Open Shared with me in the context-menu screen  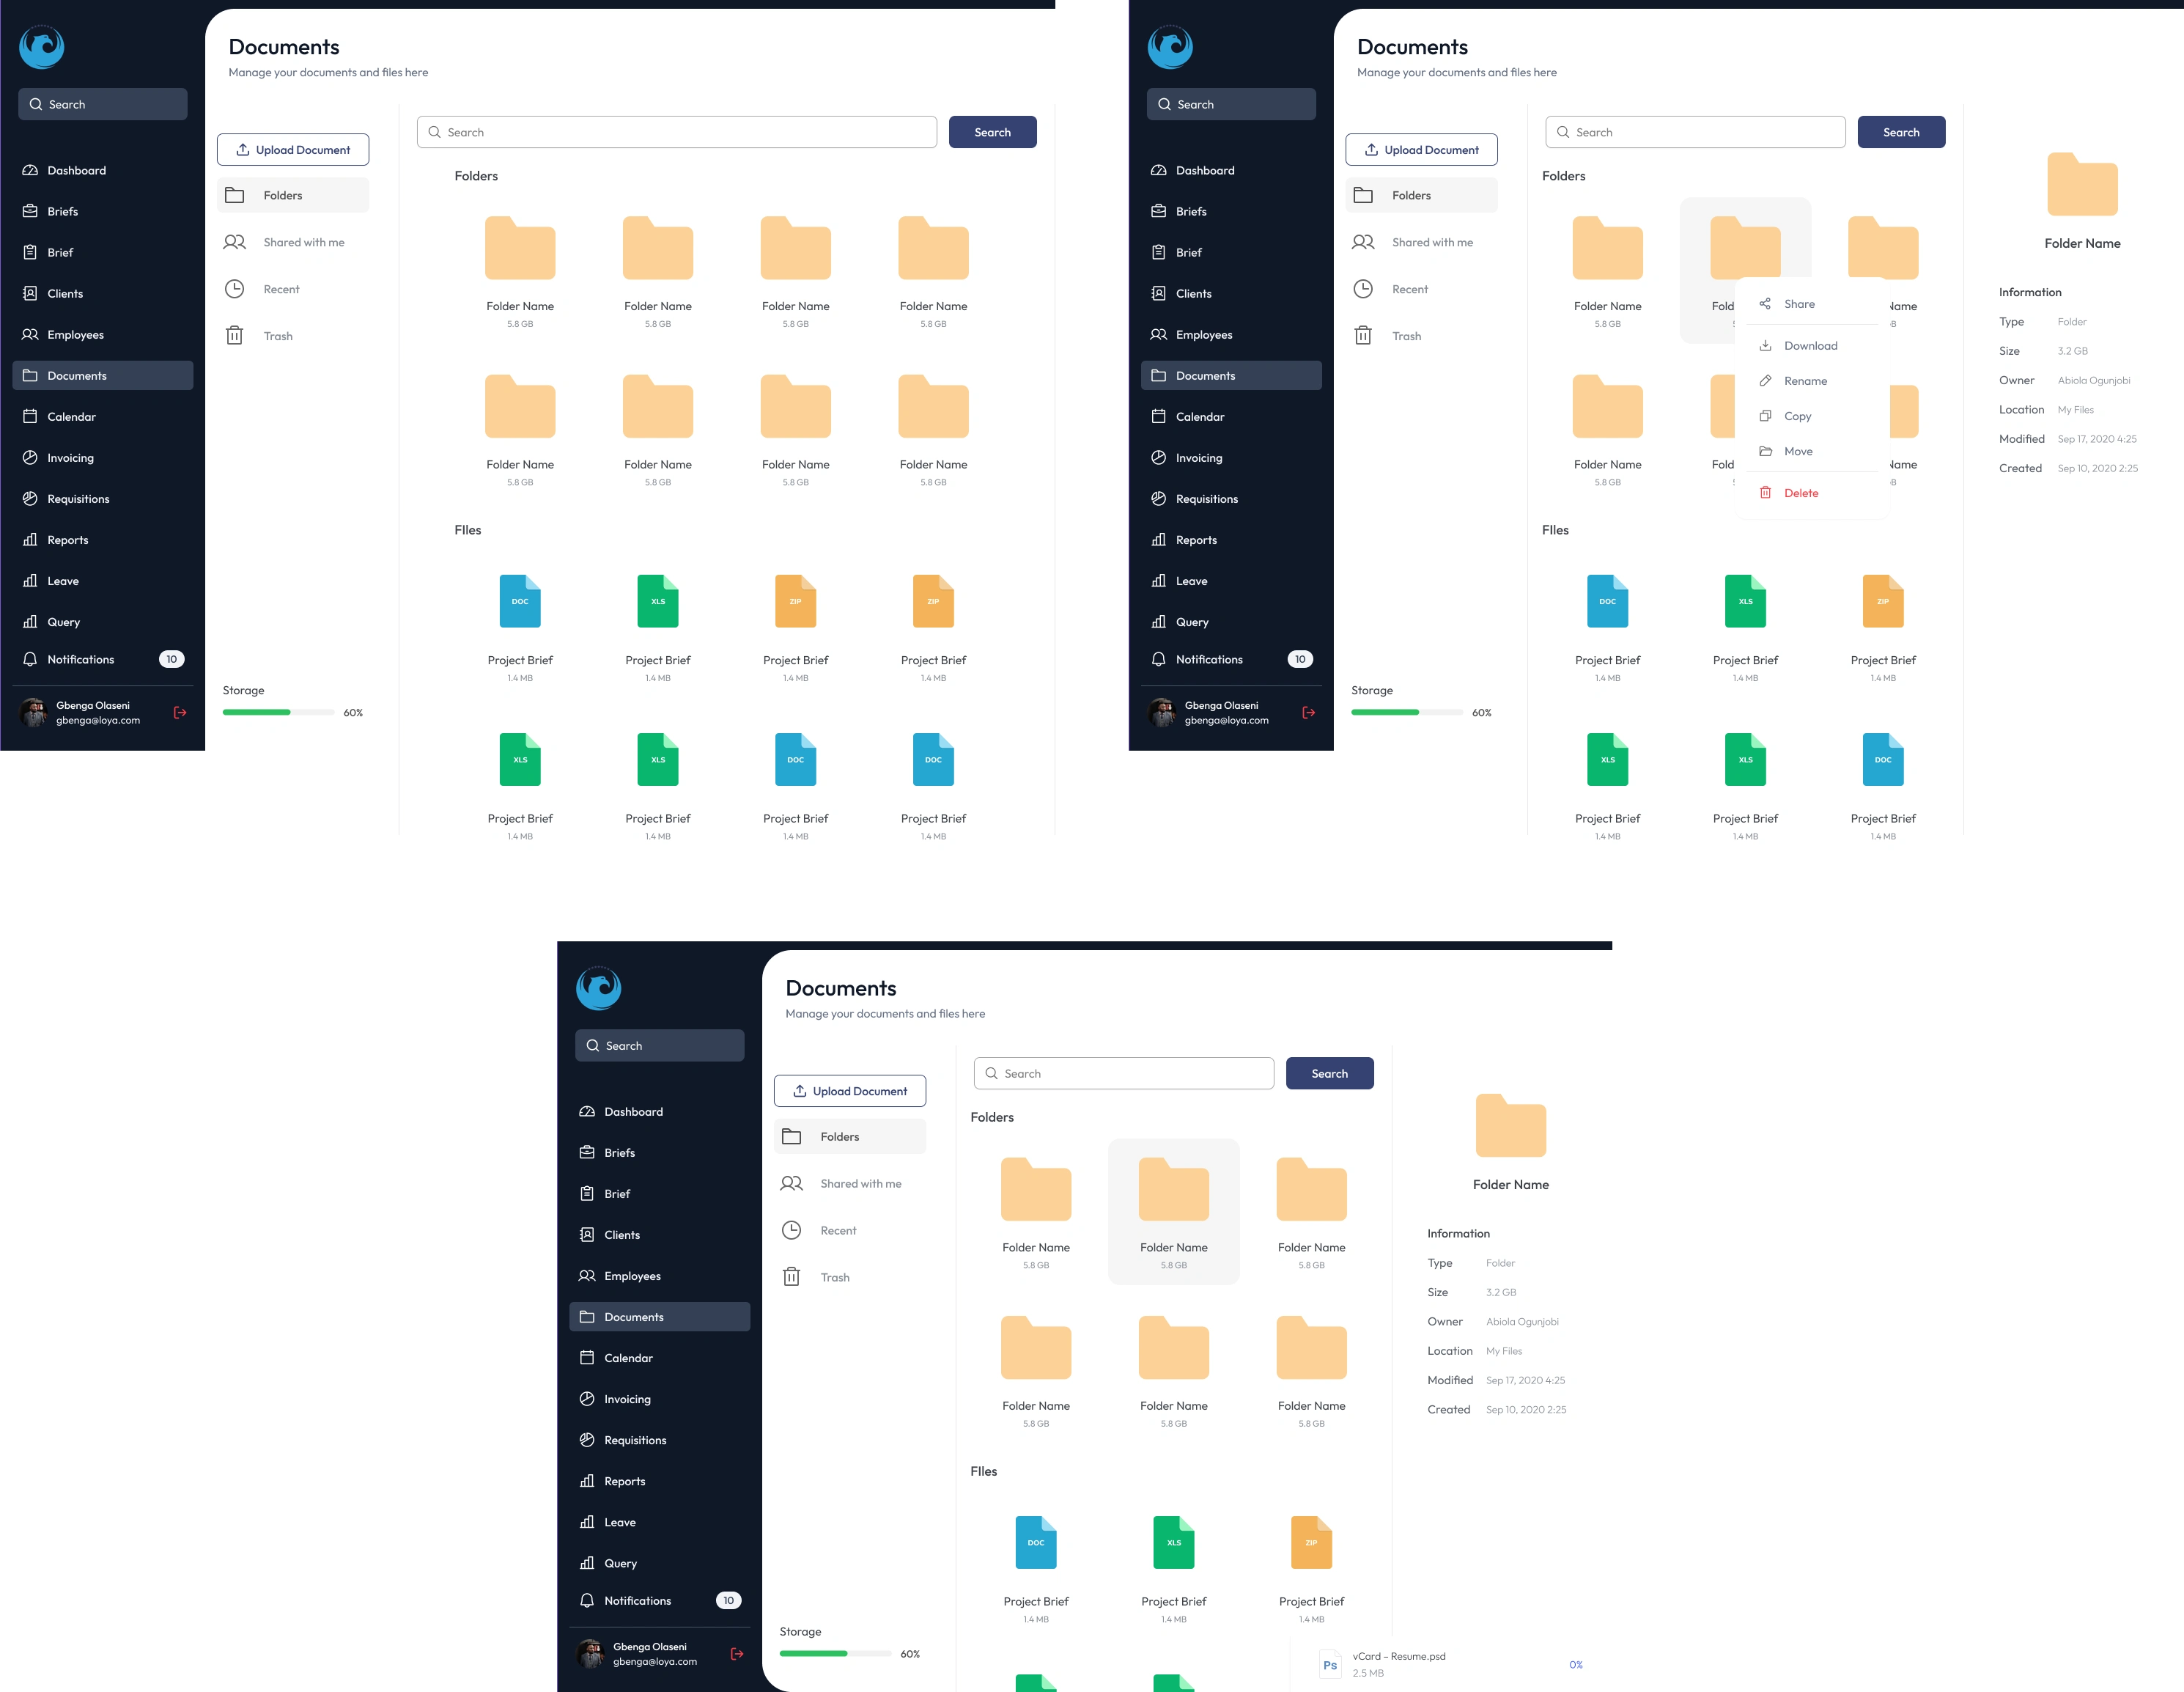click(1421, 242)
